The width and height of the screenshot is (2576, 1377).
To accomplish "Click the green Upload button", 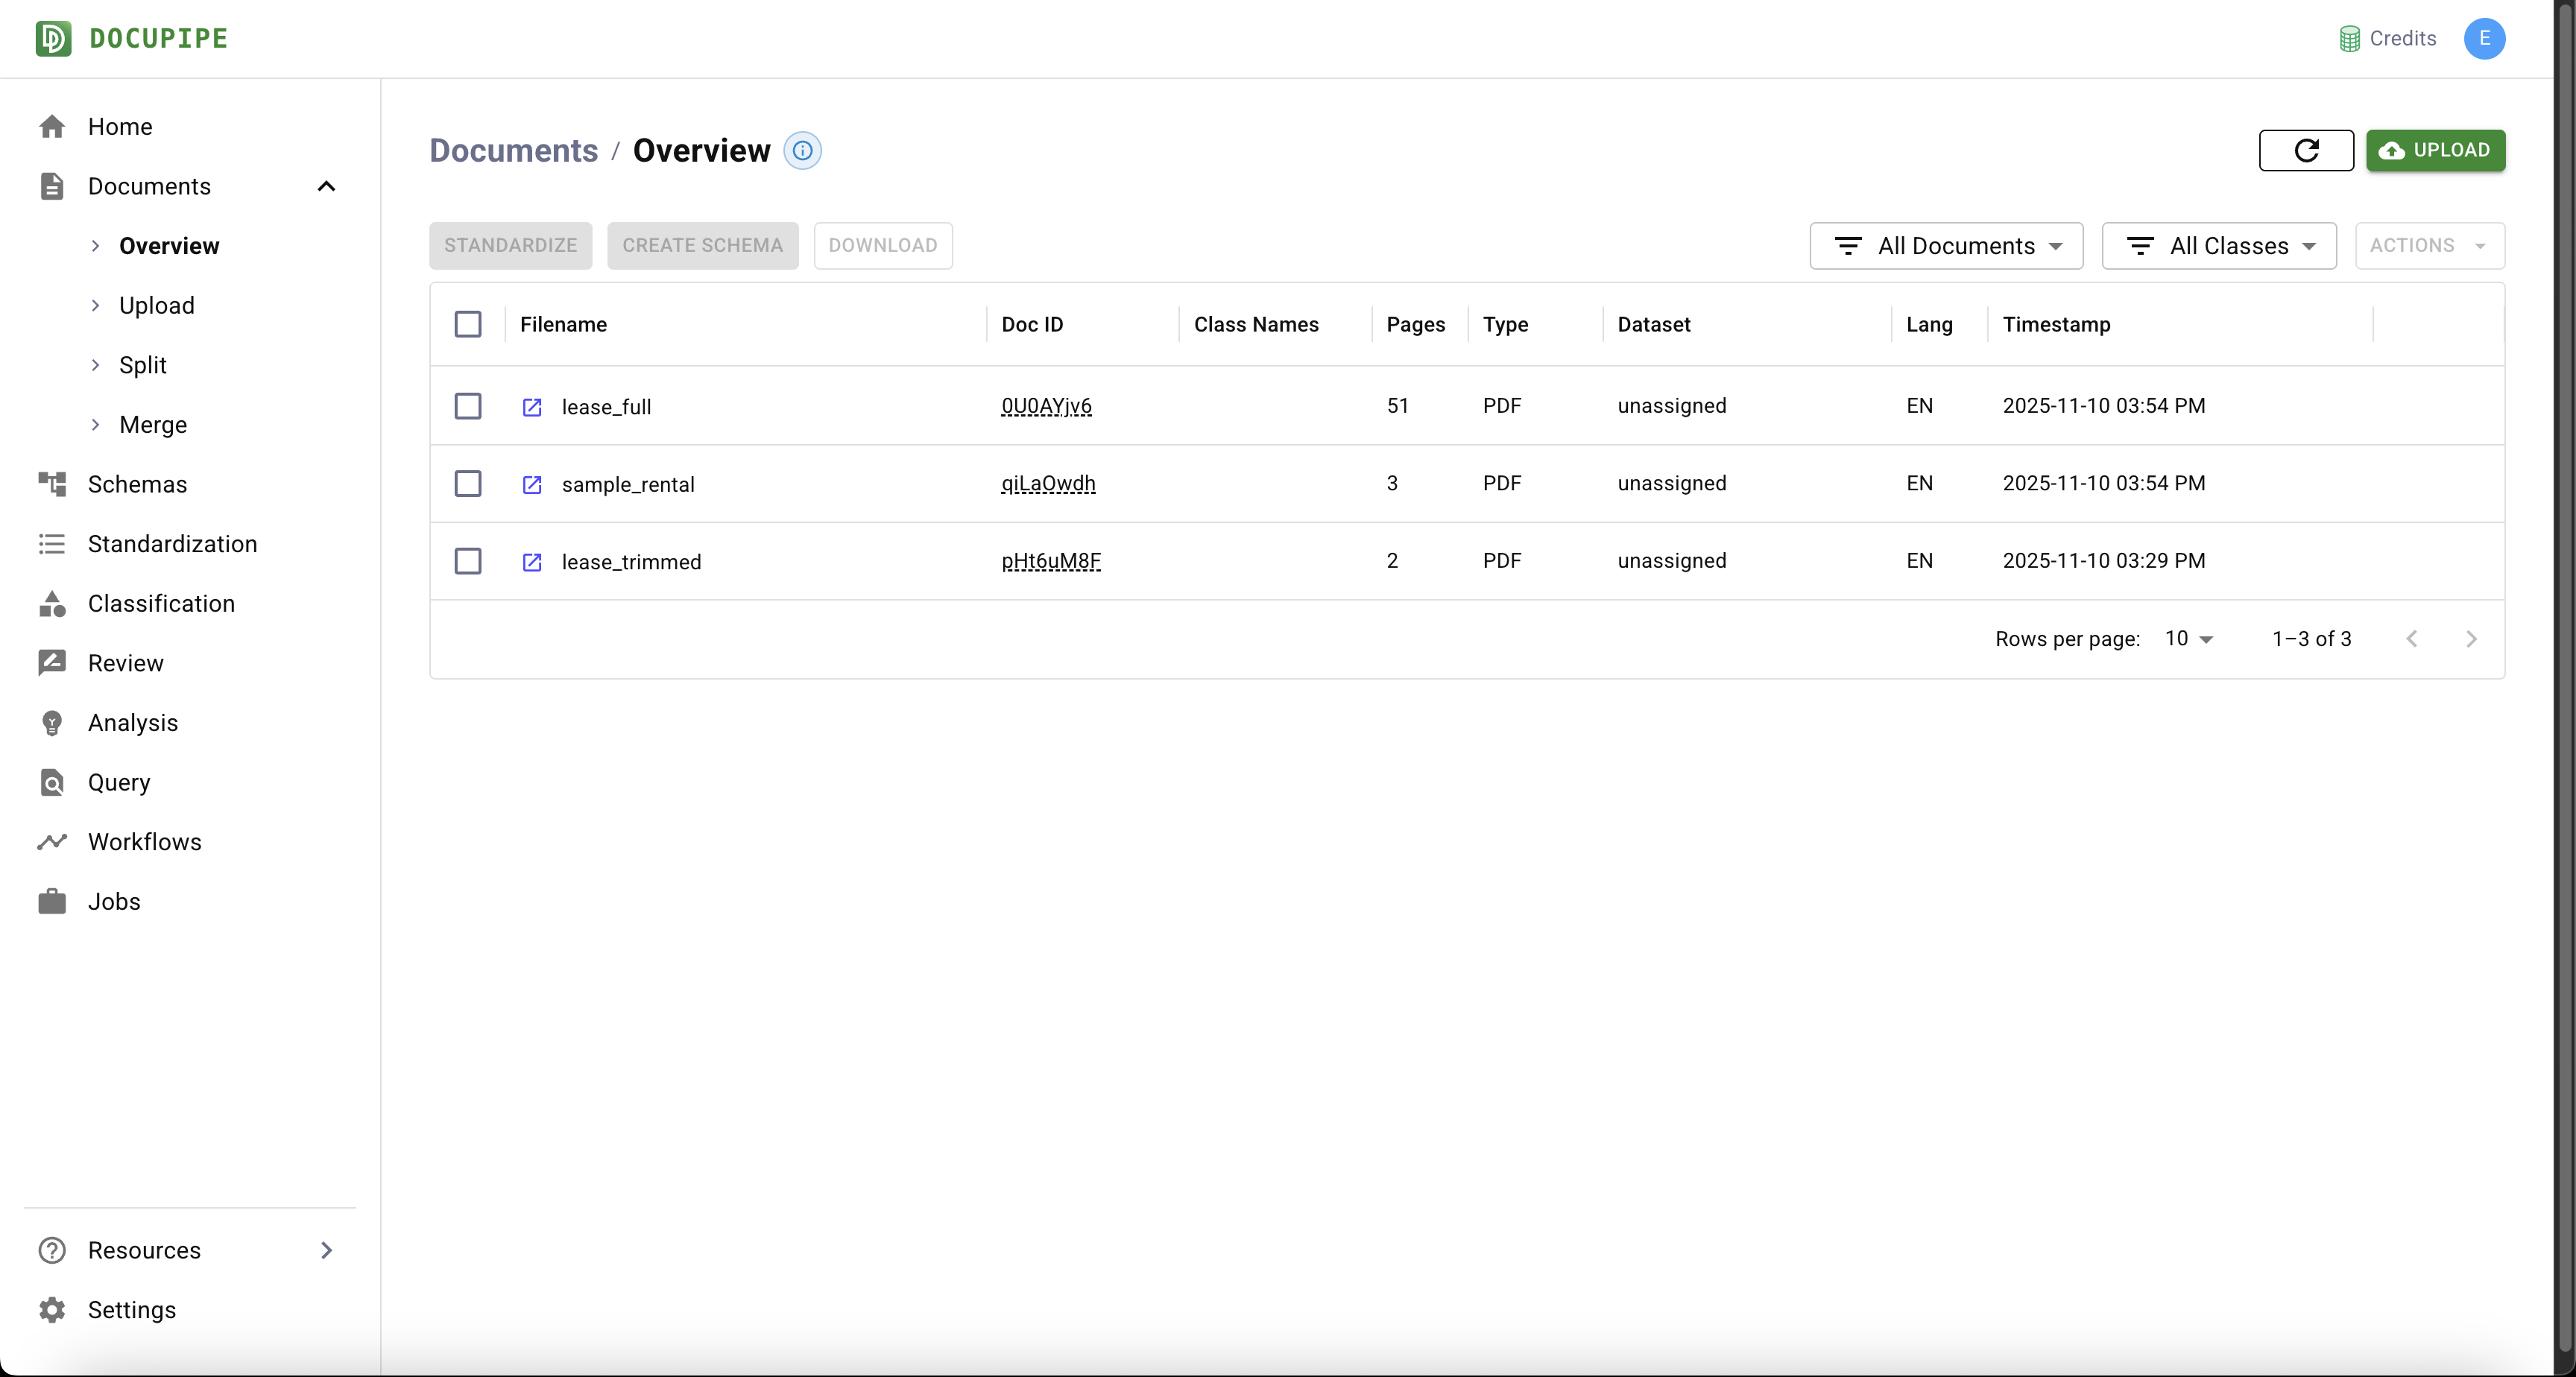I will [x=2434, y=150].
